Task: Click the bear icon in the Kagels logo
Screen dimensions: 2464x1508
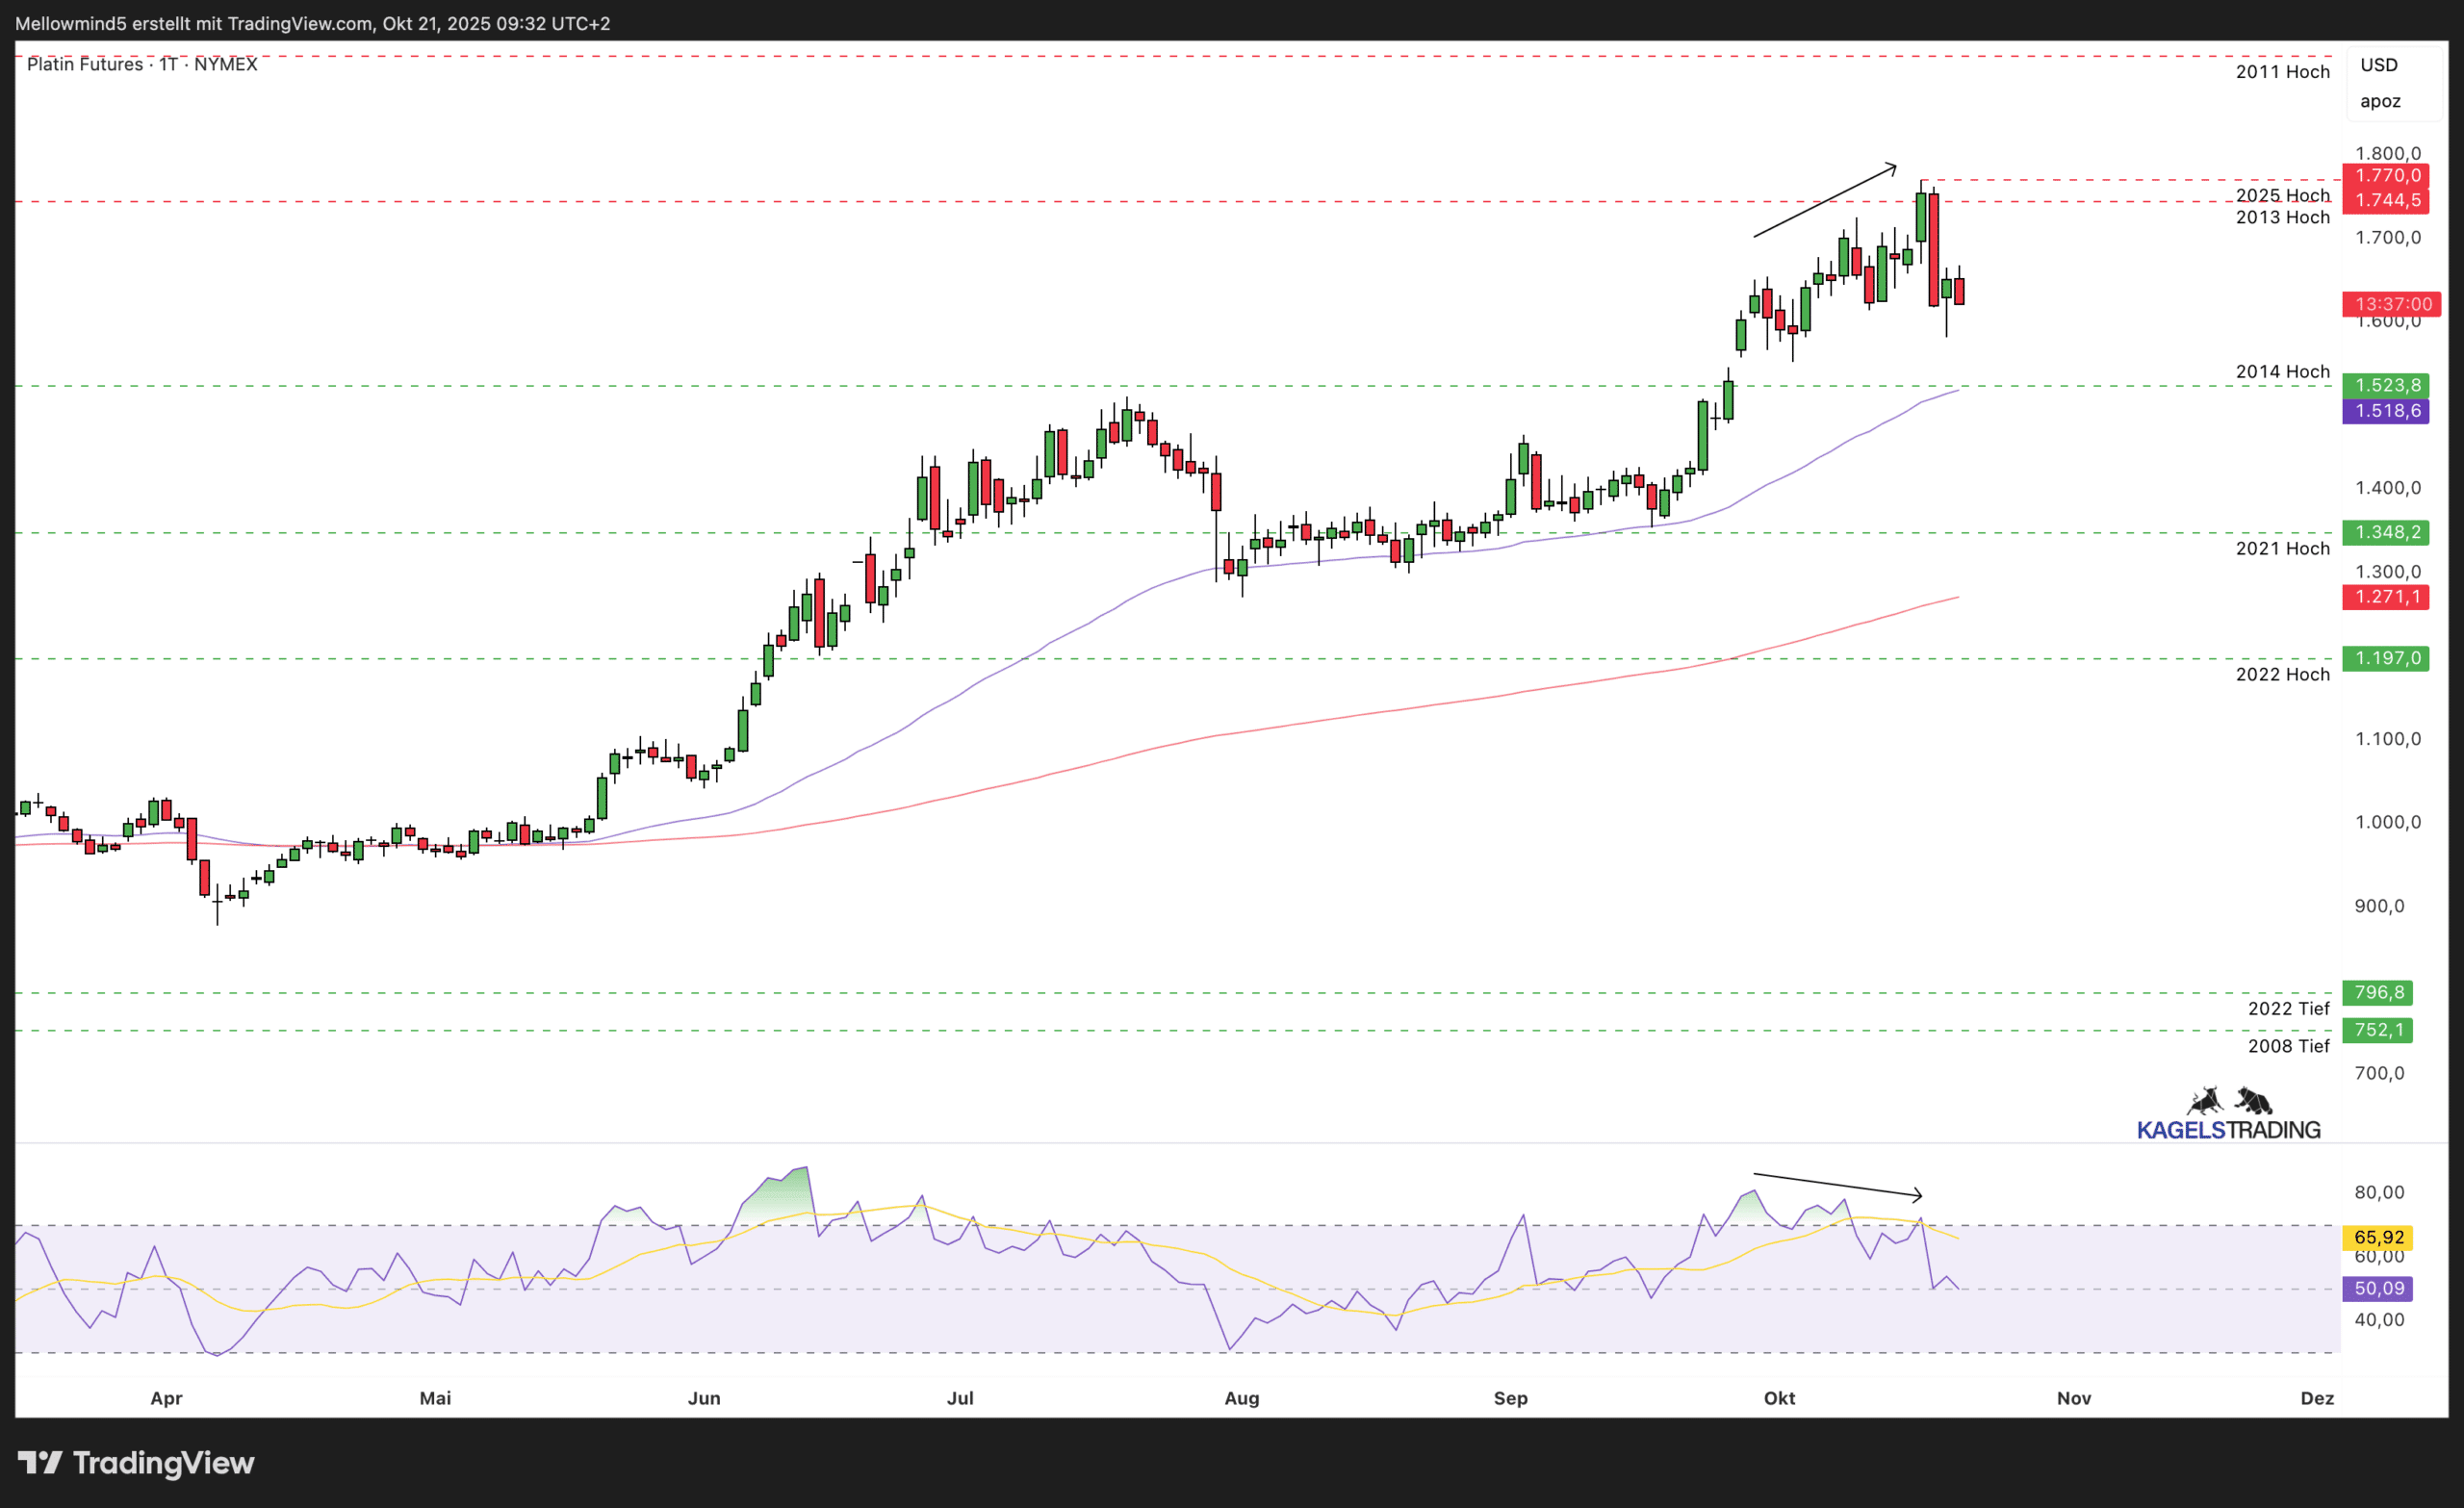Action: point(2254,1101)
